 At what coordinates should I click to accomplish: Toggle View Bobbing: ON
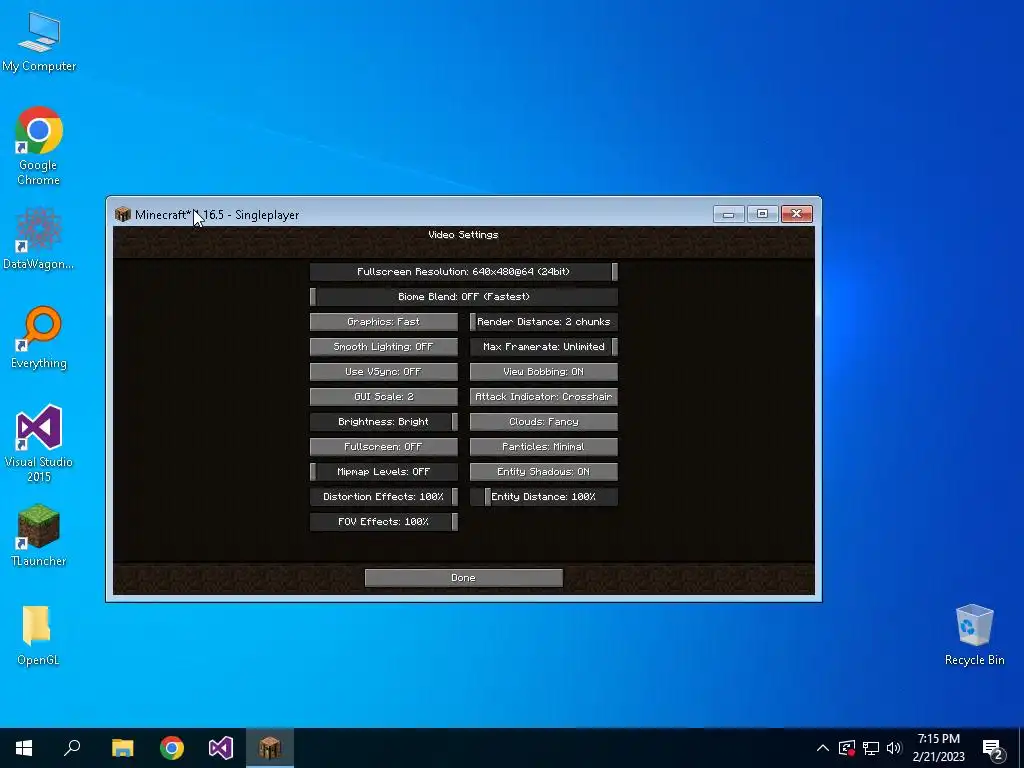(543, 372)
